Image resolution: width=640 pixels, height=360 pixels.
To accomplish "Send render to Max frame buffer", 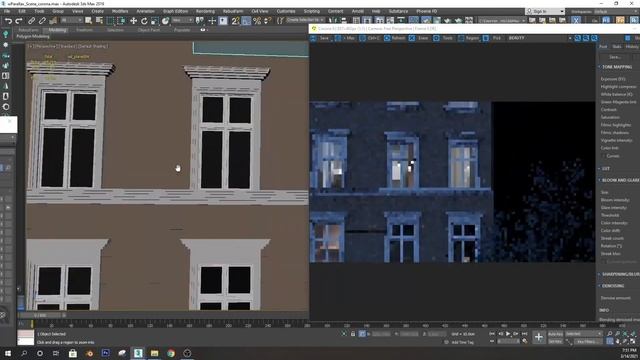I will tap(345, 38).
